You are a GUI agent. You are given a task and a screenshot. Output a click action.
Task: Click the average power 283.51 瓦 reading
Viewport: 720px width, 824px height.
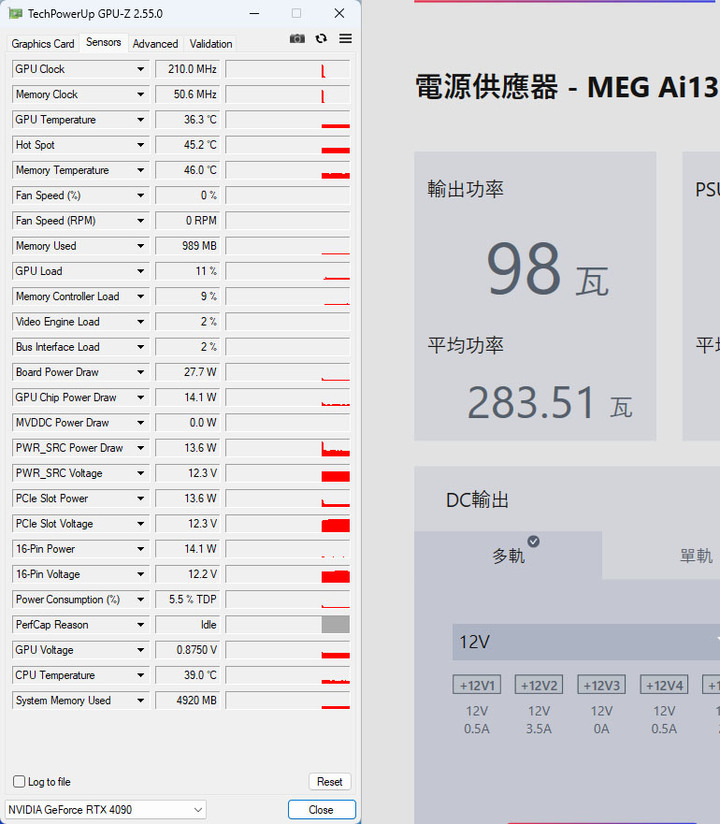(549, 403)
